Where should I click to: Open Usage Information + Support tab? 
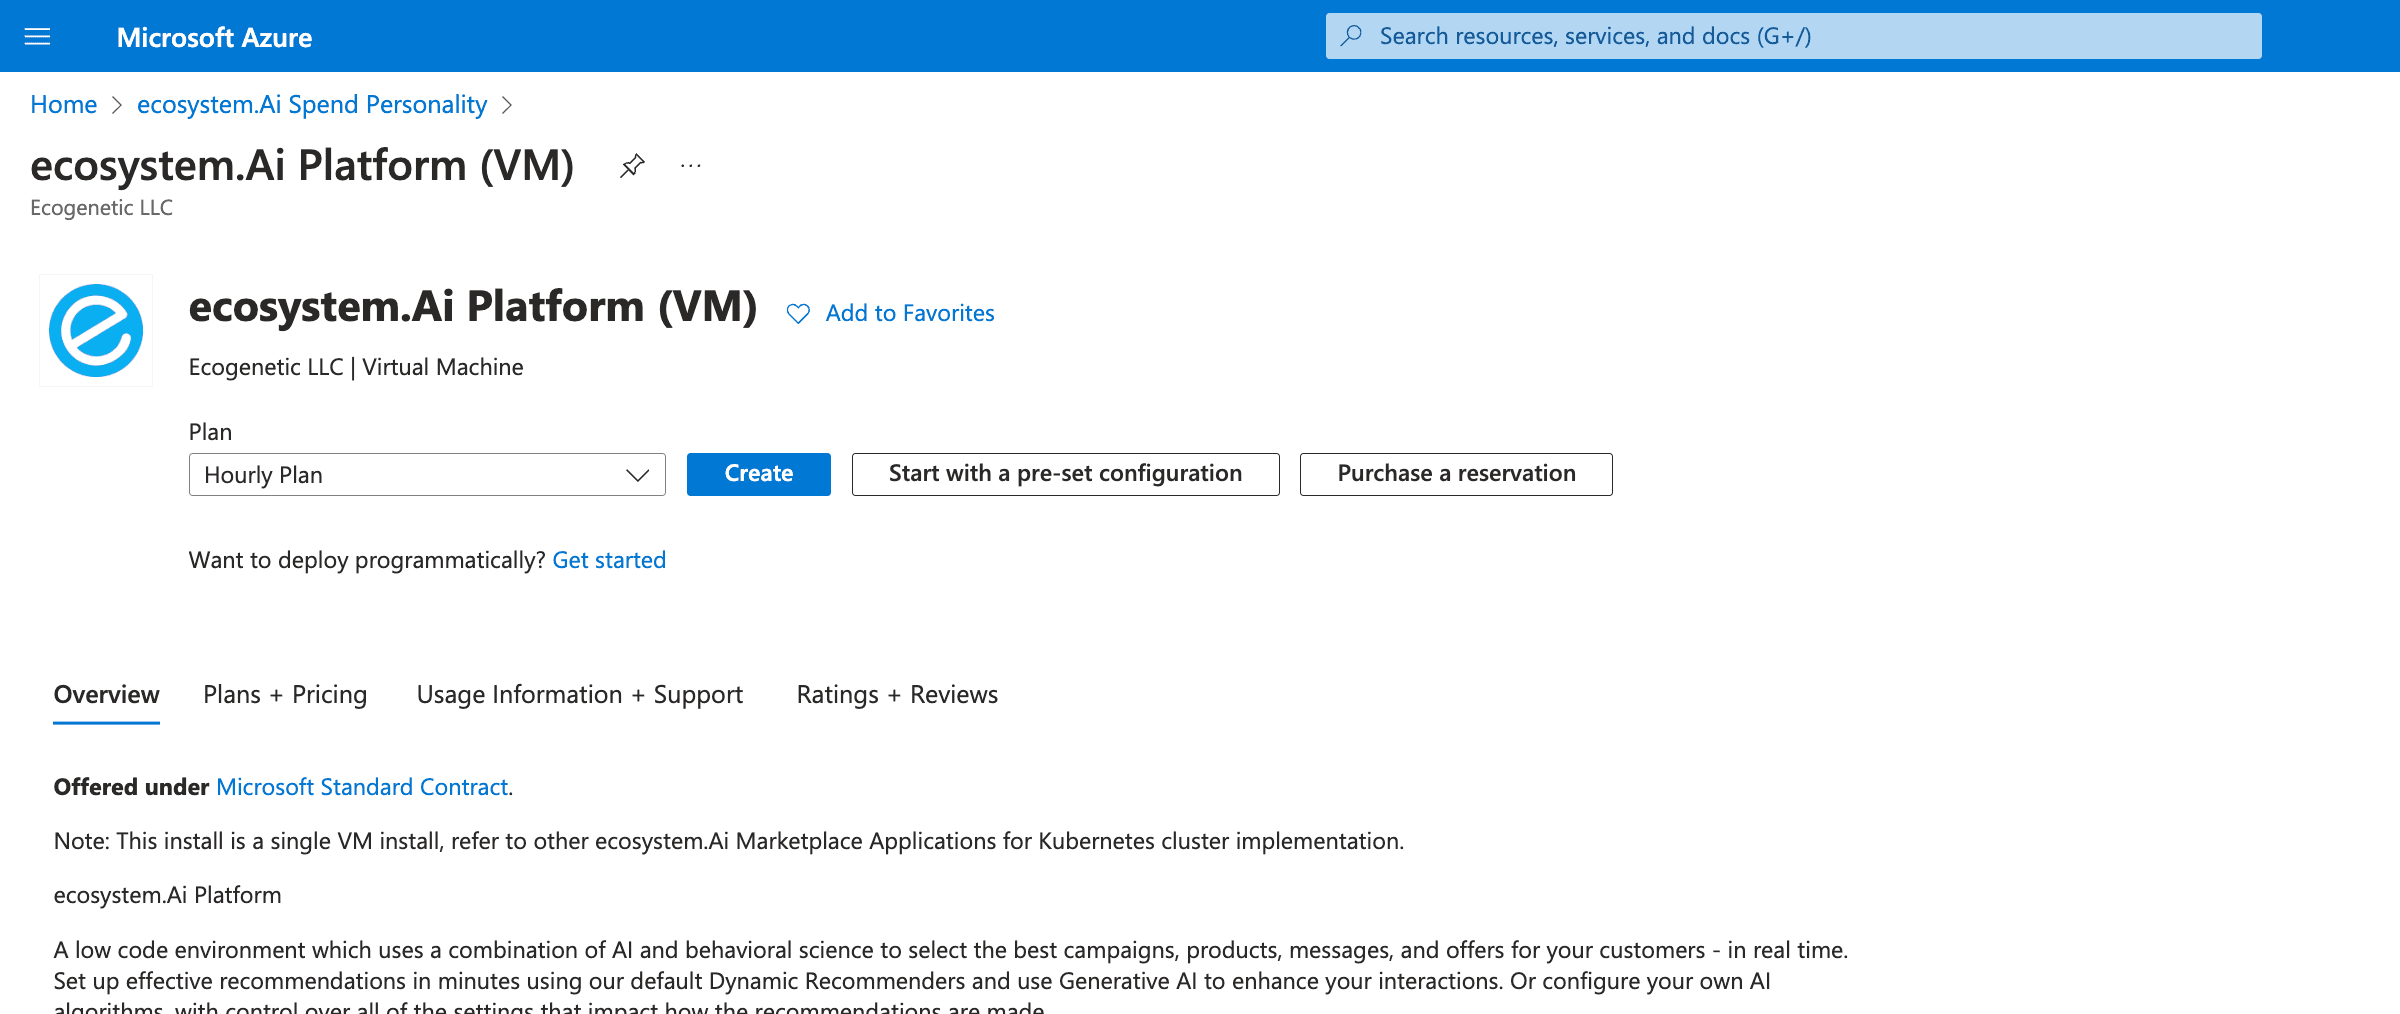click(580, 694)
